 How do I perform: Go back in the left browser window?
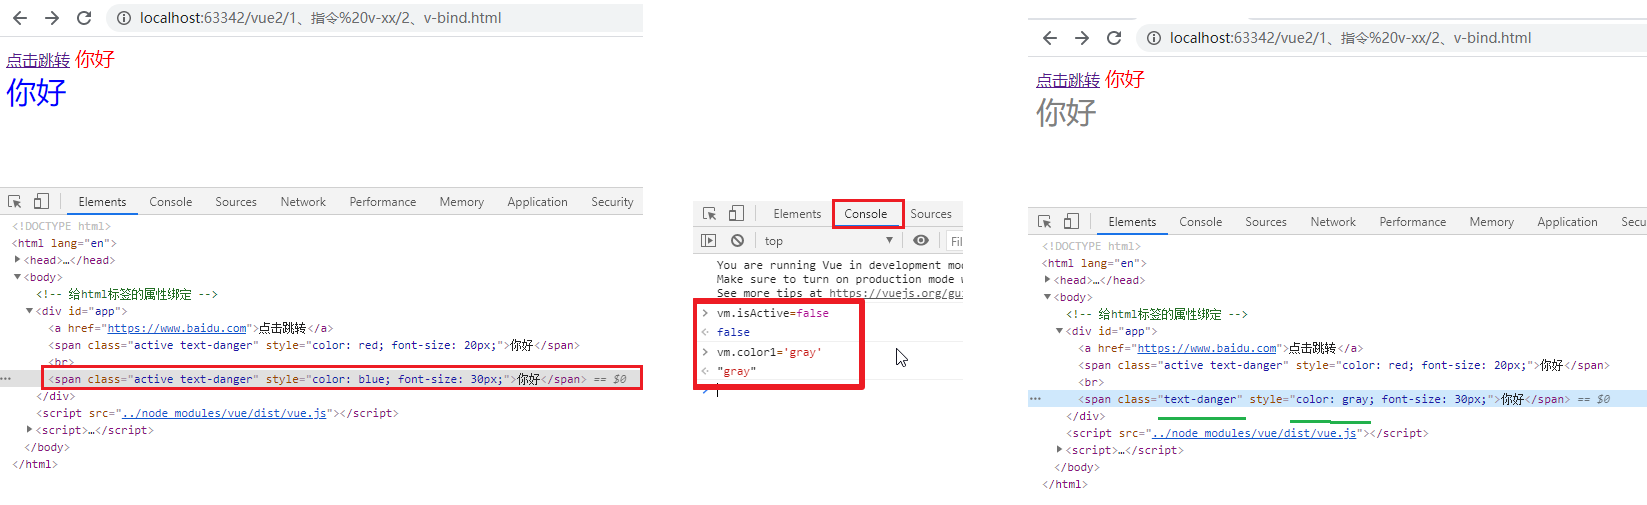(20, 18)
